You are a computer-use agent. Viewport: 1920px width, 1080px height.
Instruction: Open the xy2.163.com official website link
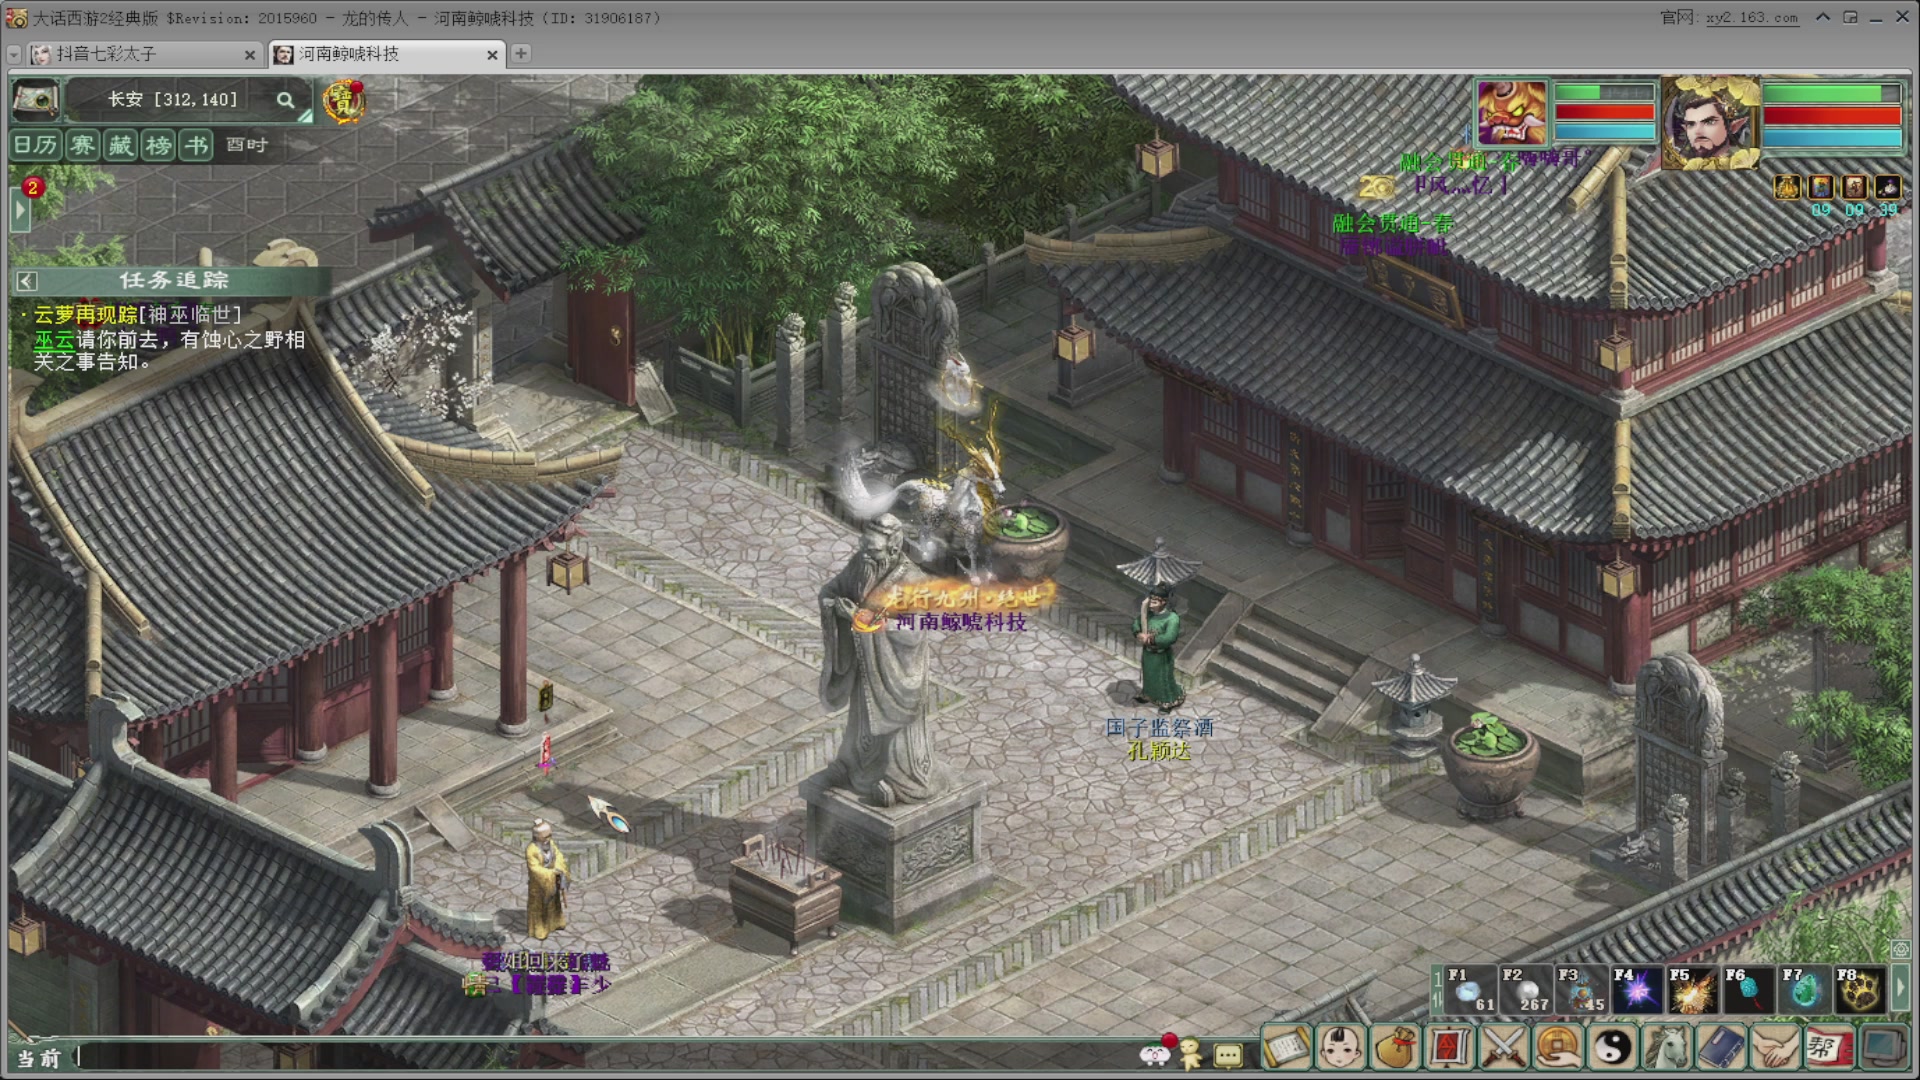point(1752,18)
